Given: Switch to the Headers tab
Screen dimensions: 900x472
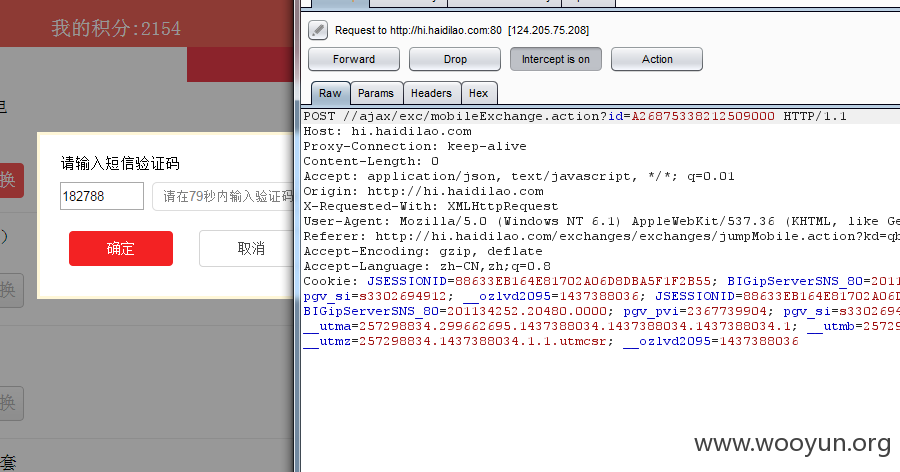Looking at the screenshot, I should (431, 93).
